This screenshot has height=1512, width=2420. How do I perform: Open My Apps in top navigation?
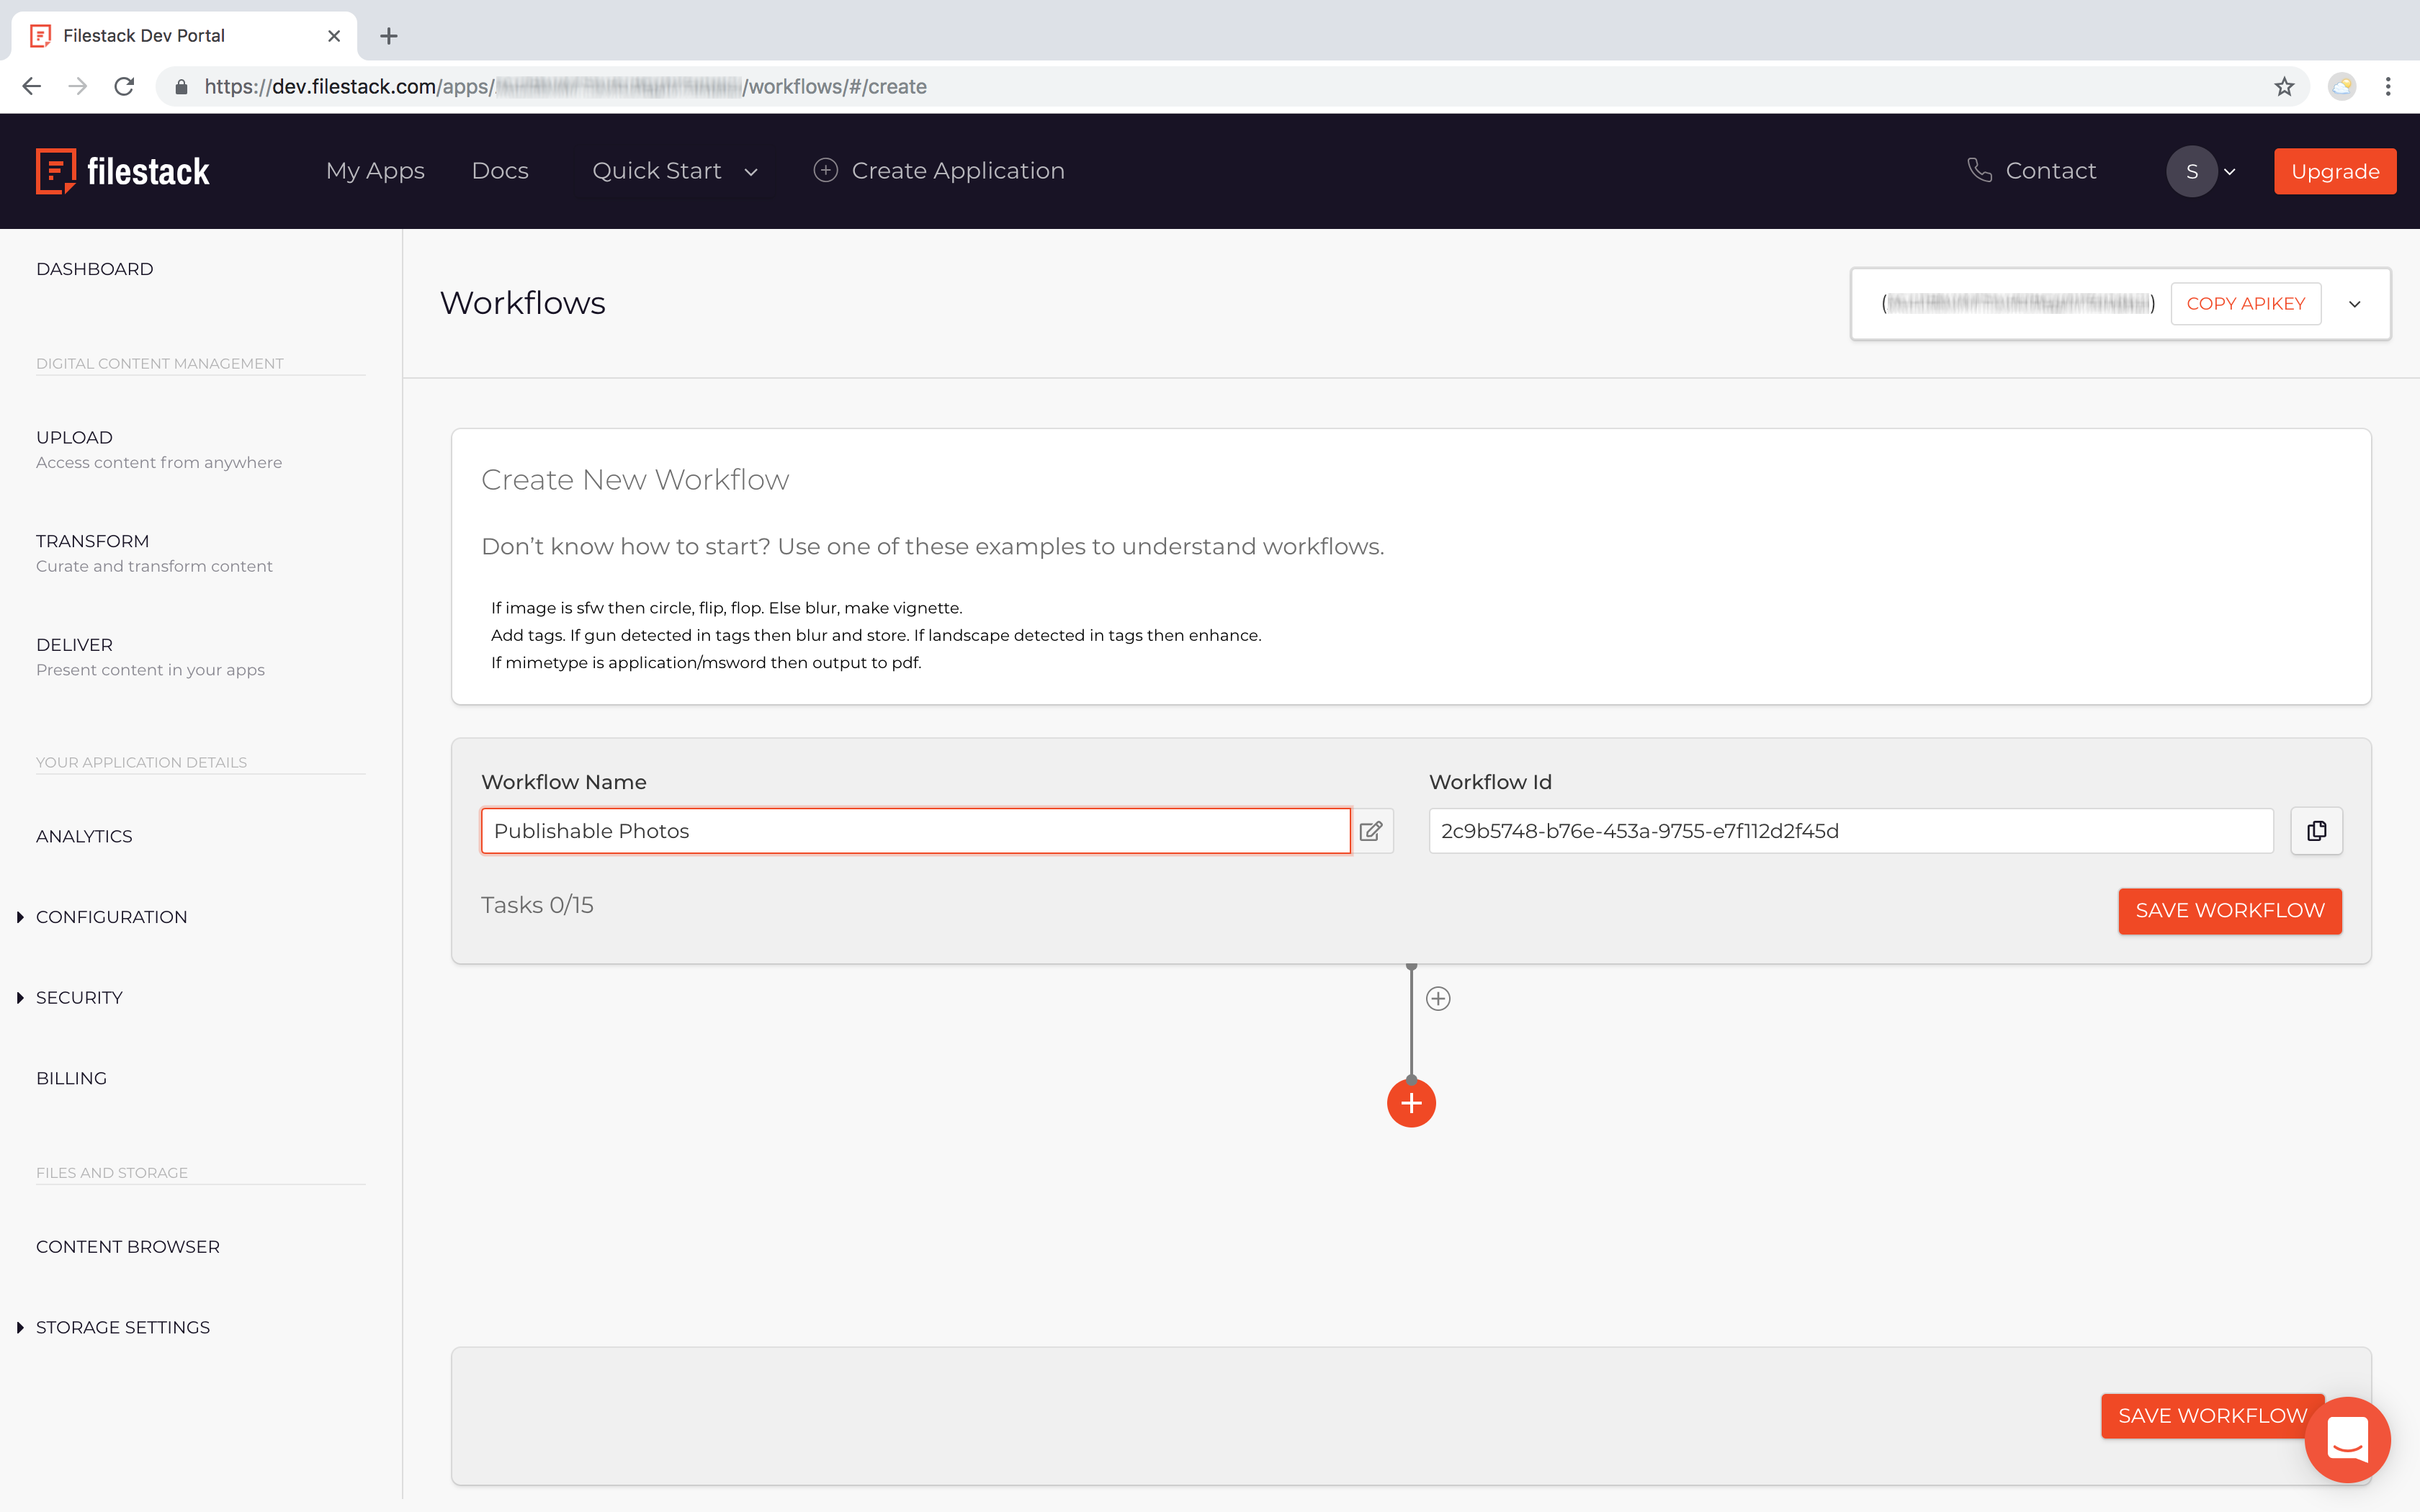pos(375,171)
